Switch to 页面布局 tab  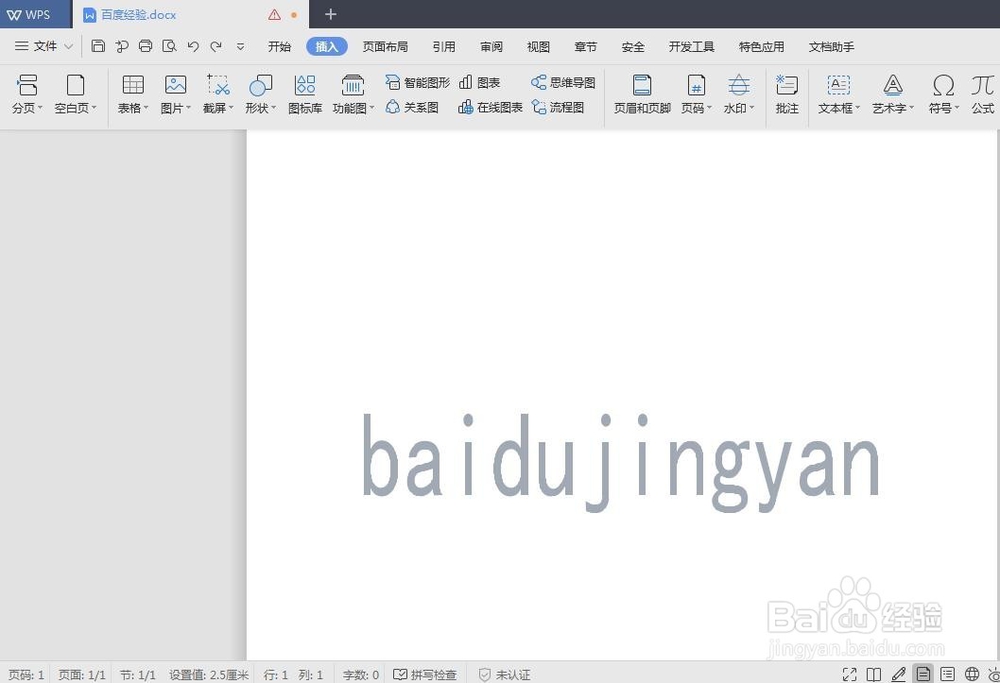tap(385, 47)
